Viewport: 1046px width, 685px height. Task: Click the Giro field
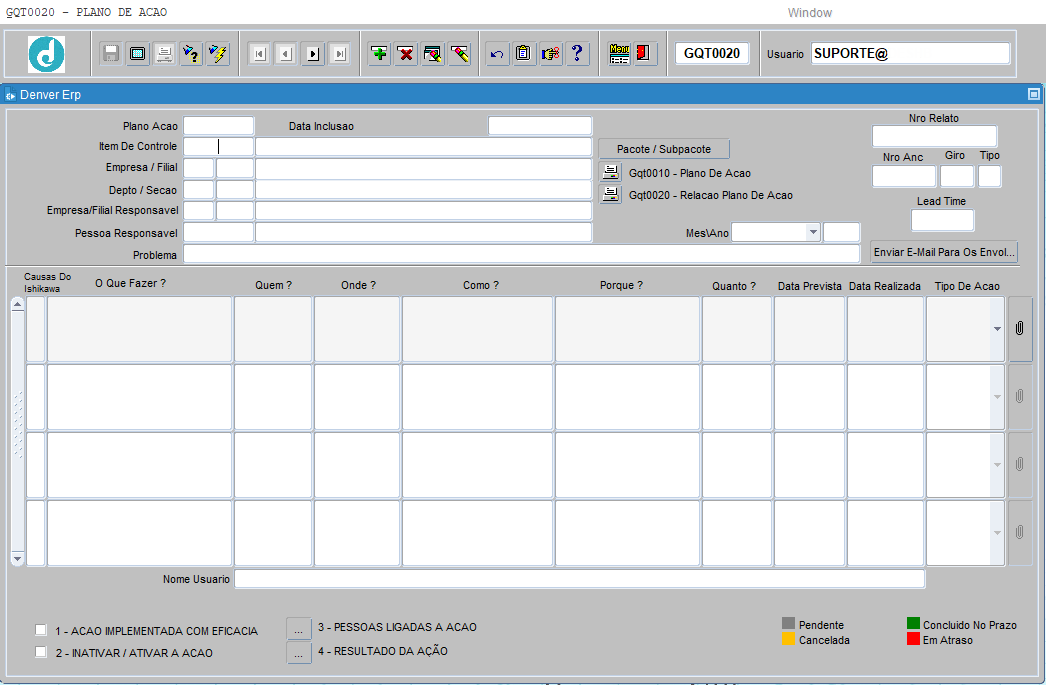pyautogui.click(x=957, y=176)
